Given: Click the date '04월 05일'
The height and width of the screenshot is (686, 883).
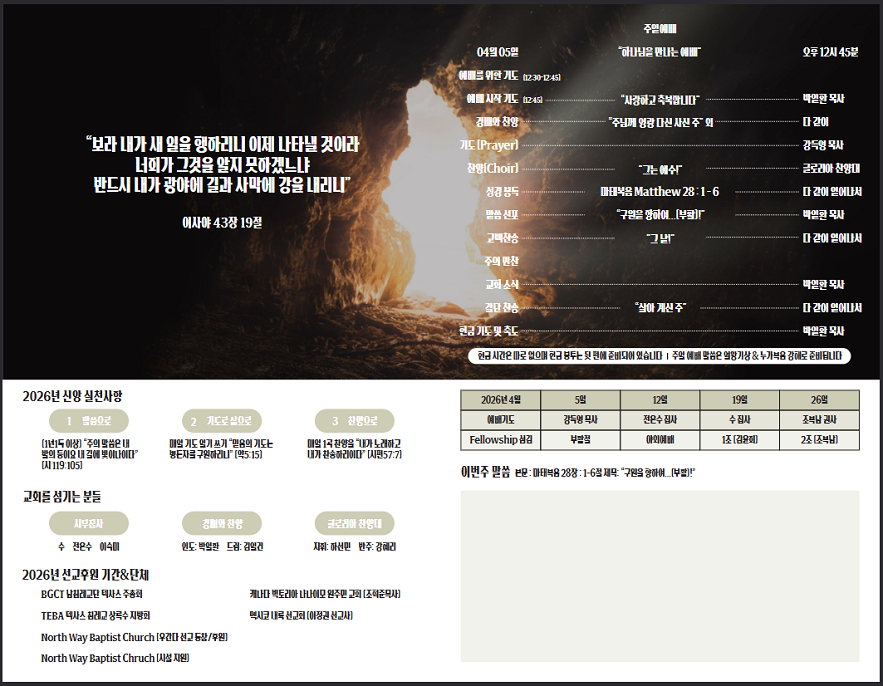Looking at the screenshot, I should [x=497, y=52].
